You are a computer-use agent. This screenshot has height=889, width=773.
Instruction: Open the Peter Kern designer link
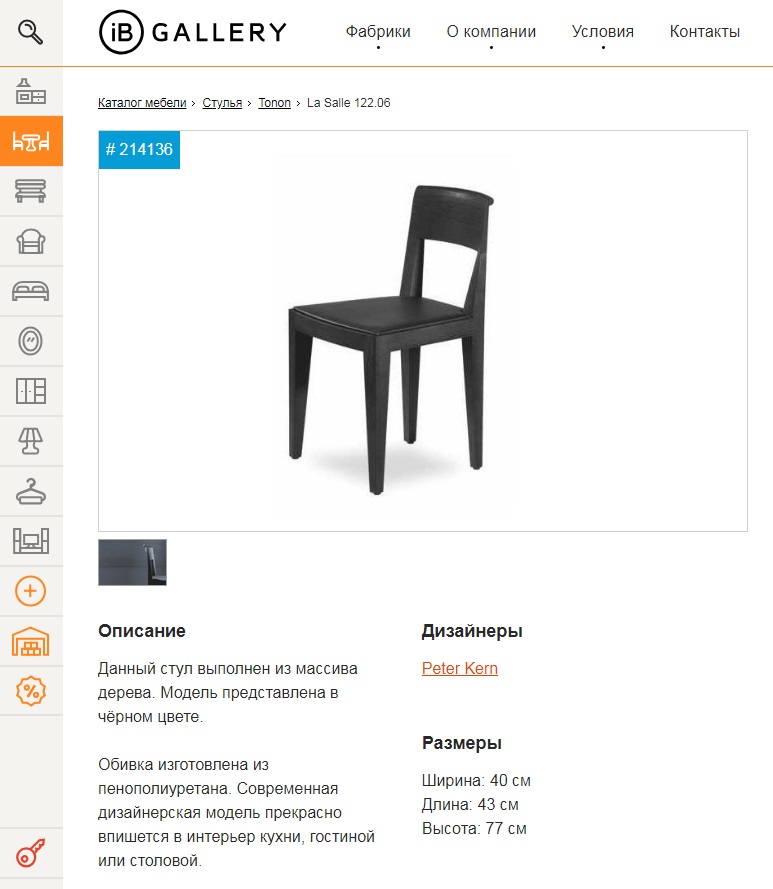[460, 668]
